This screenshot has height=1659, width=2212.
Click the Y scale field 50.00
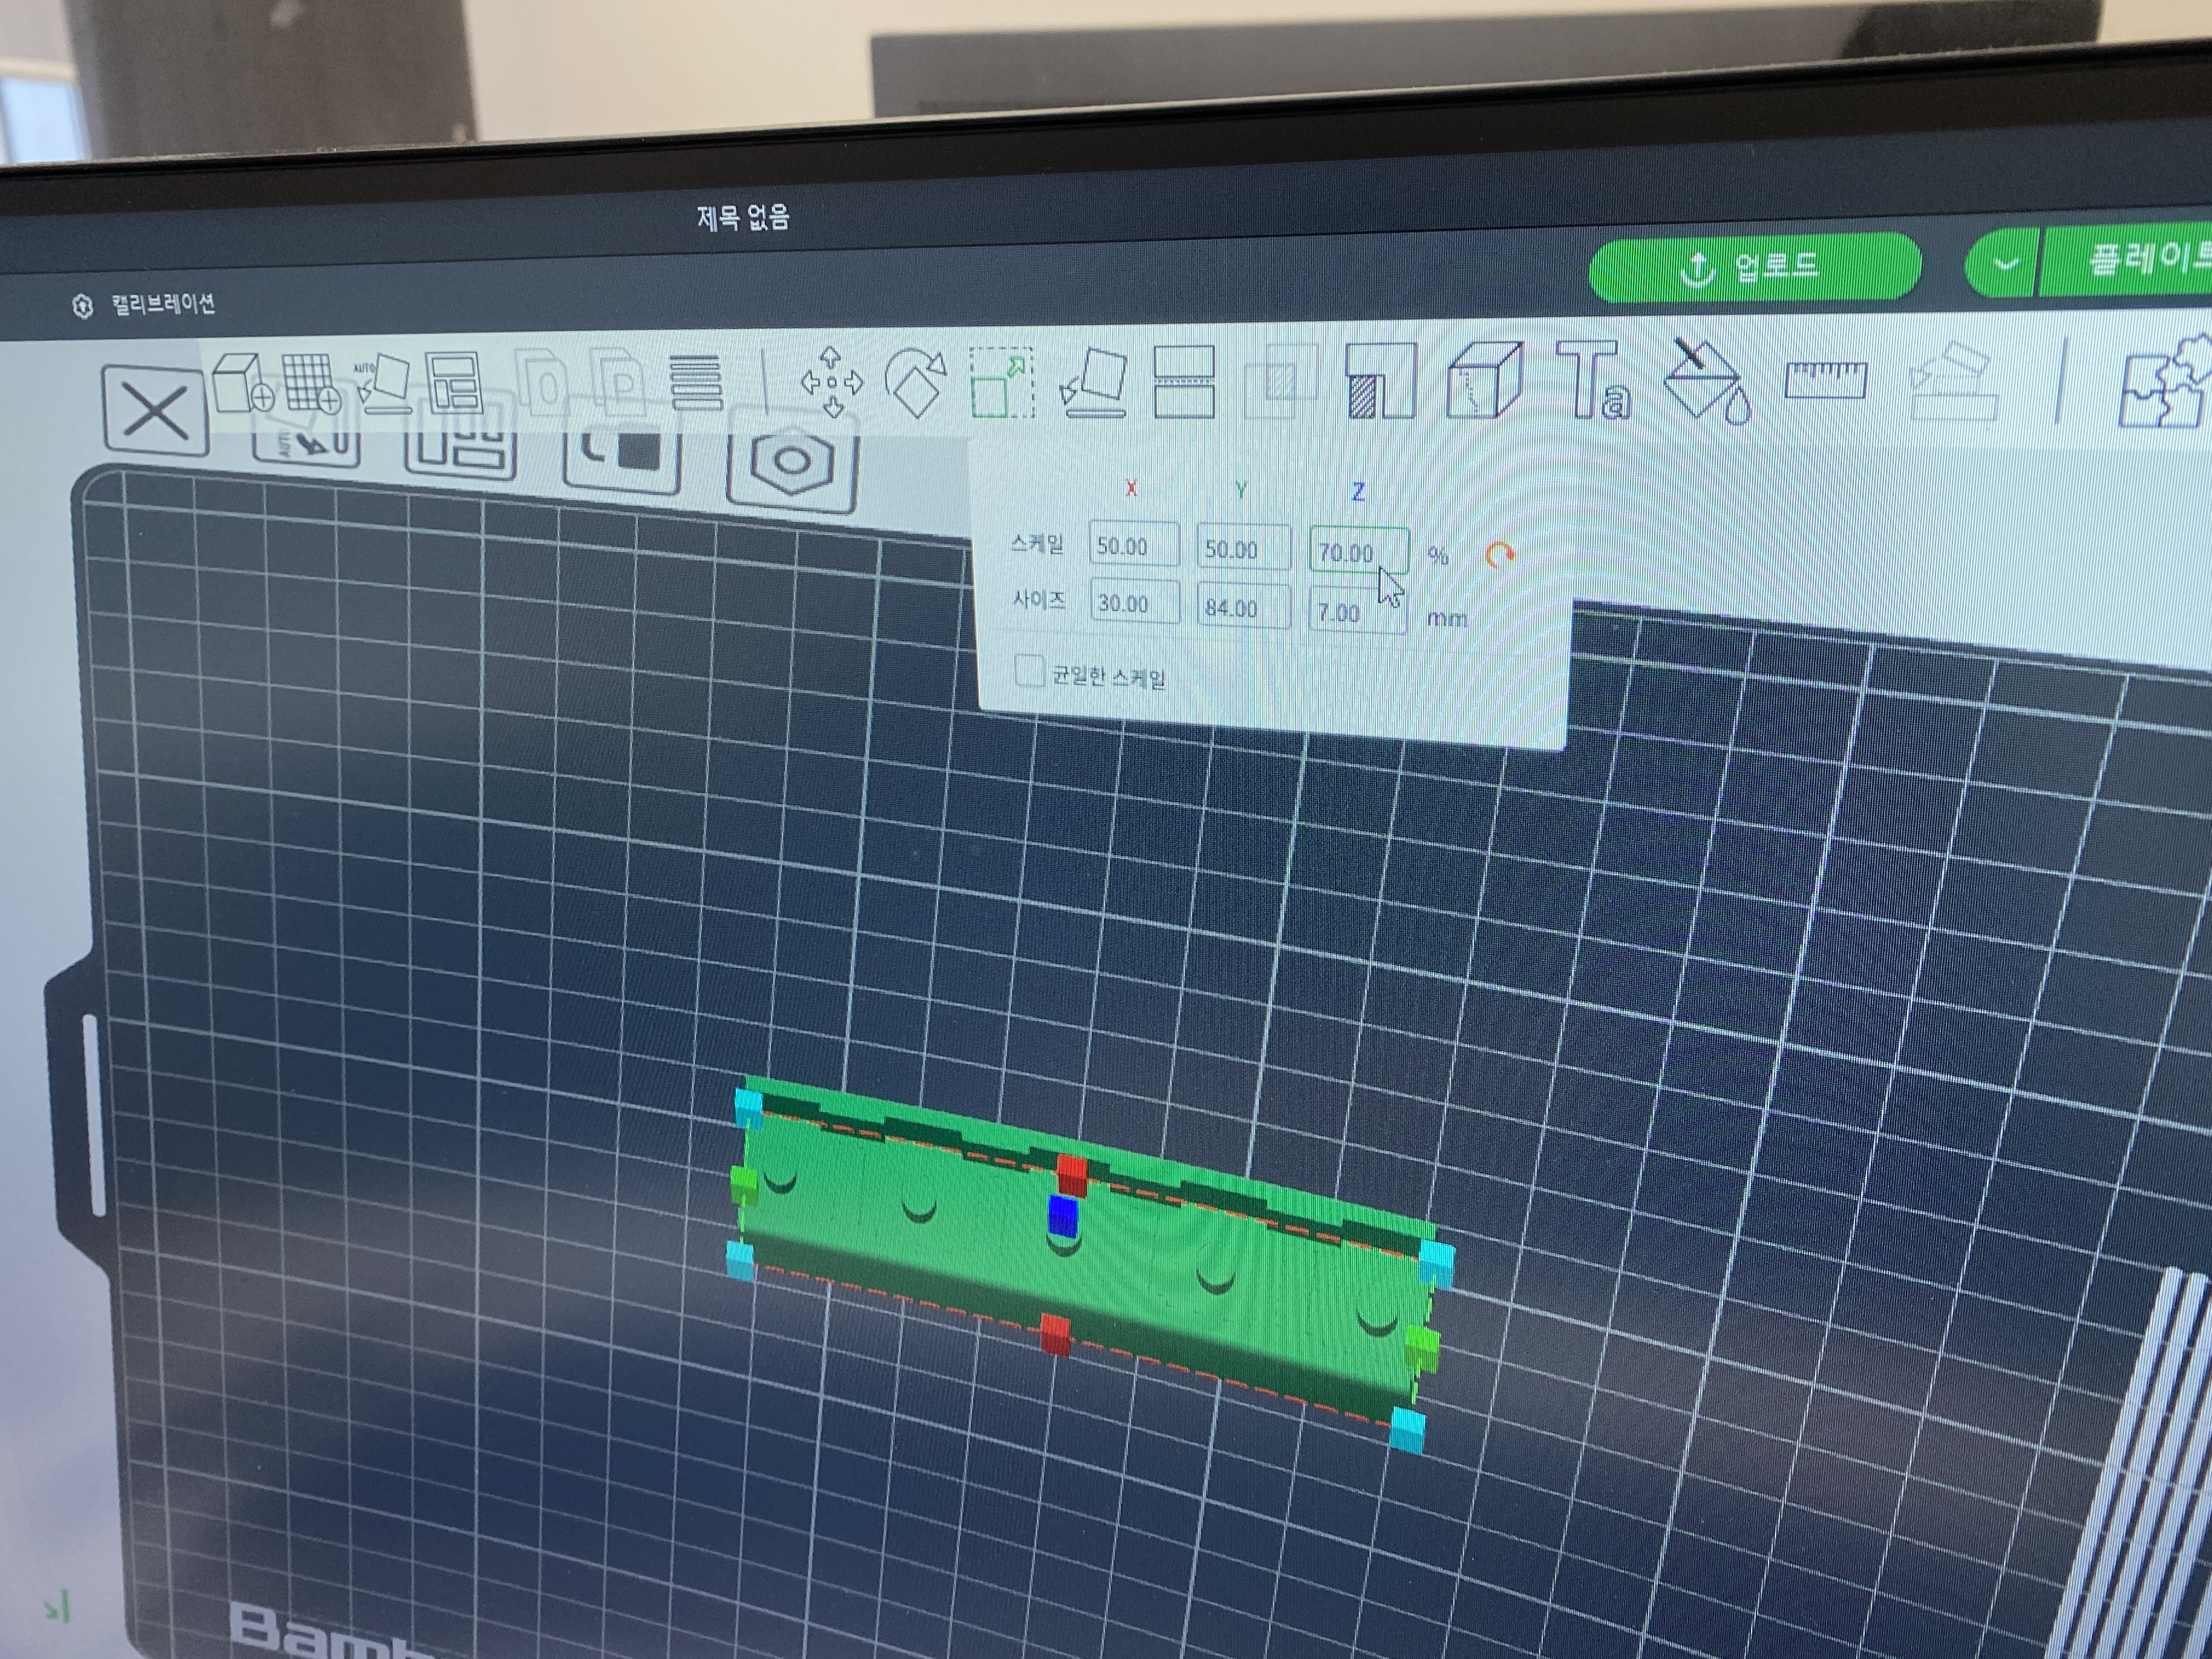(x=1243, y=548)
